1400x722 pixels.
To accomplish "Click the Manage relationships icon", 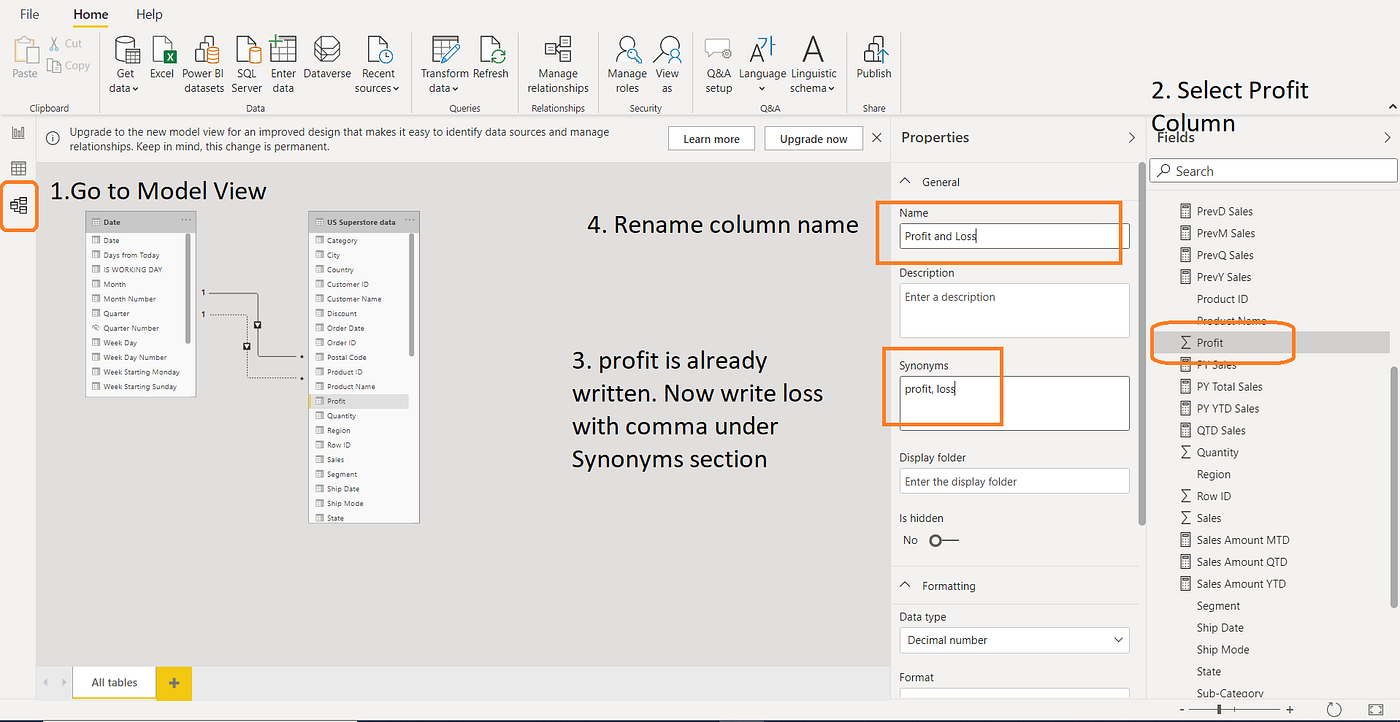I will click(557, 60).
